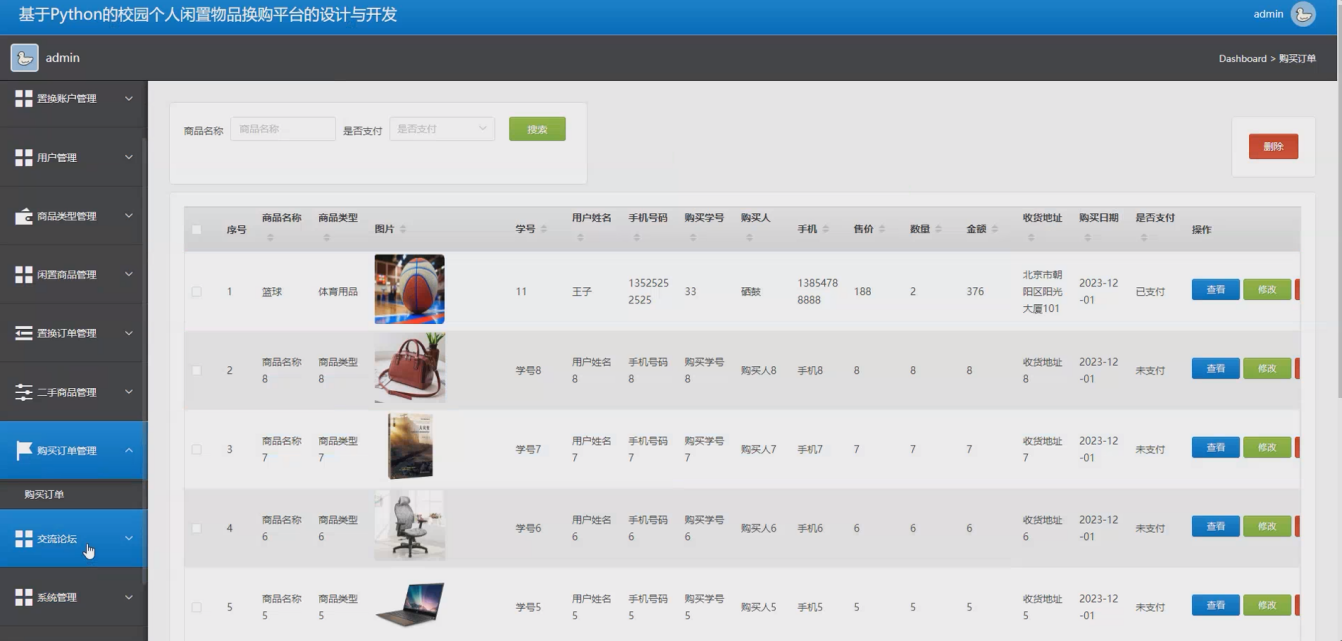Click the green 搜索 search button
This screenshot has height=641, width=1342.
click(537, 129)
